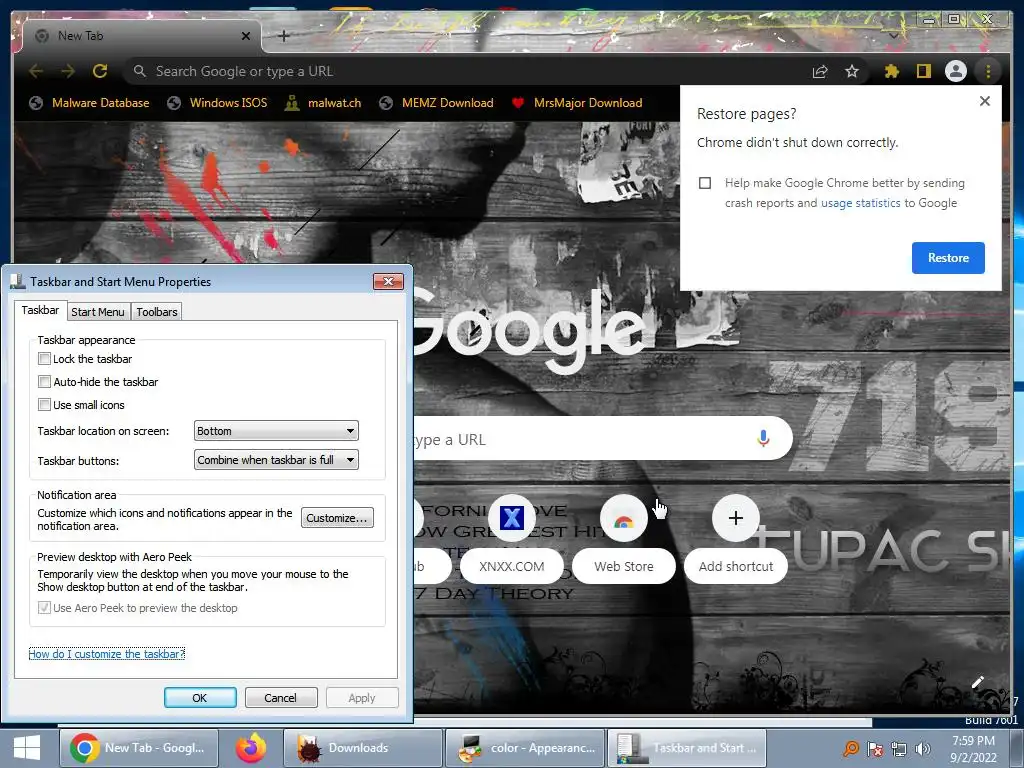Go back in Chrome navigation
Screen dimensions: 1024x768
pyautogui.click(x=36, y=71)
